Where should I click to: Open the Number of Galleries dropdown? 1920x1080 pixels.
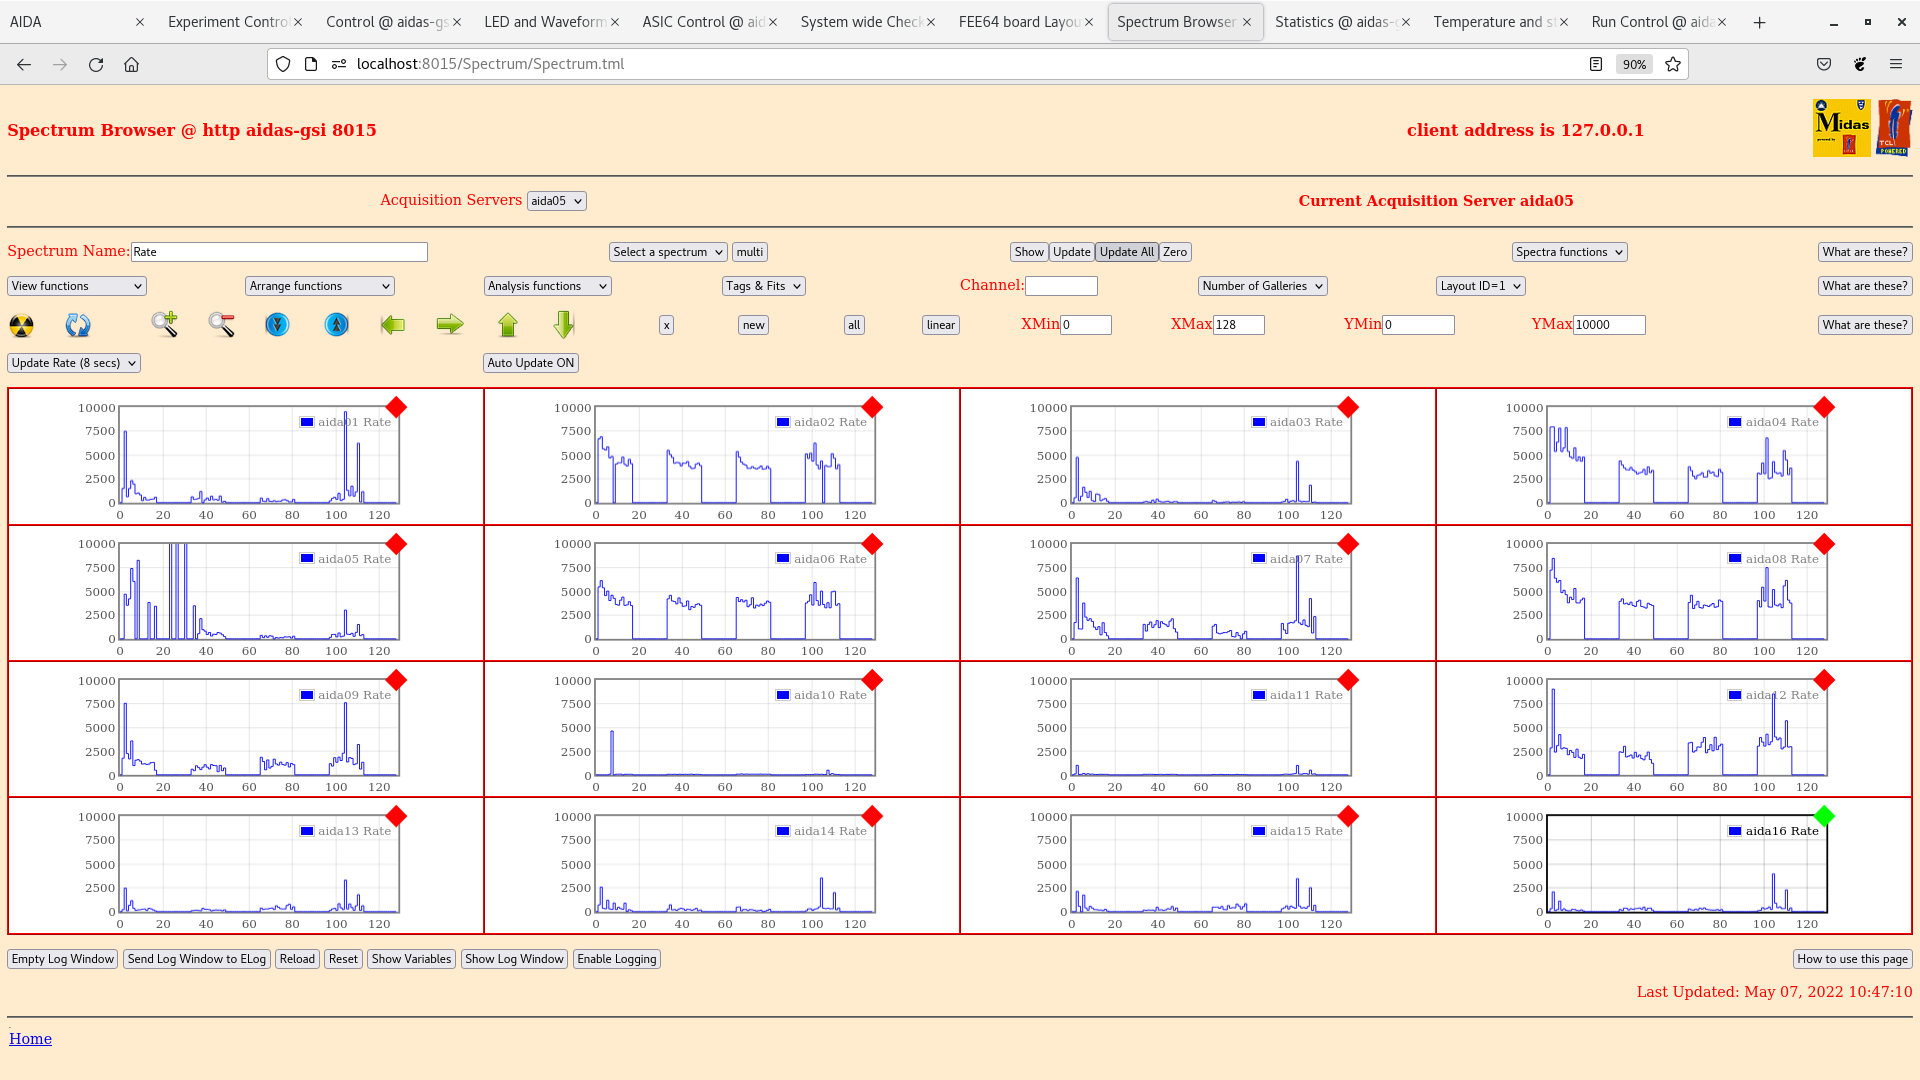point(1262,286)
